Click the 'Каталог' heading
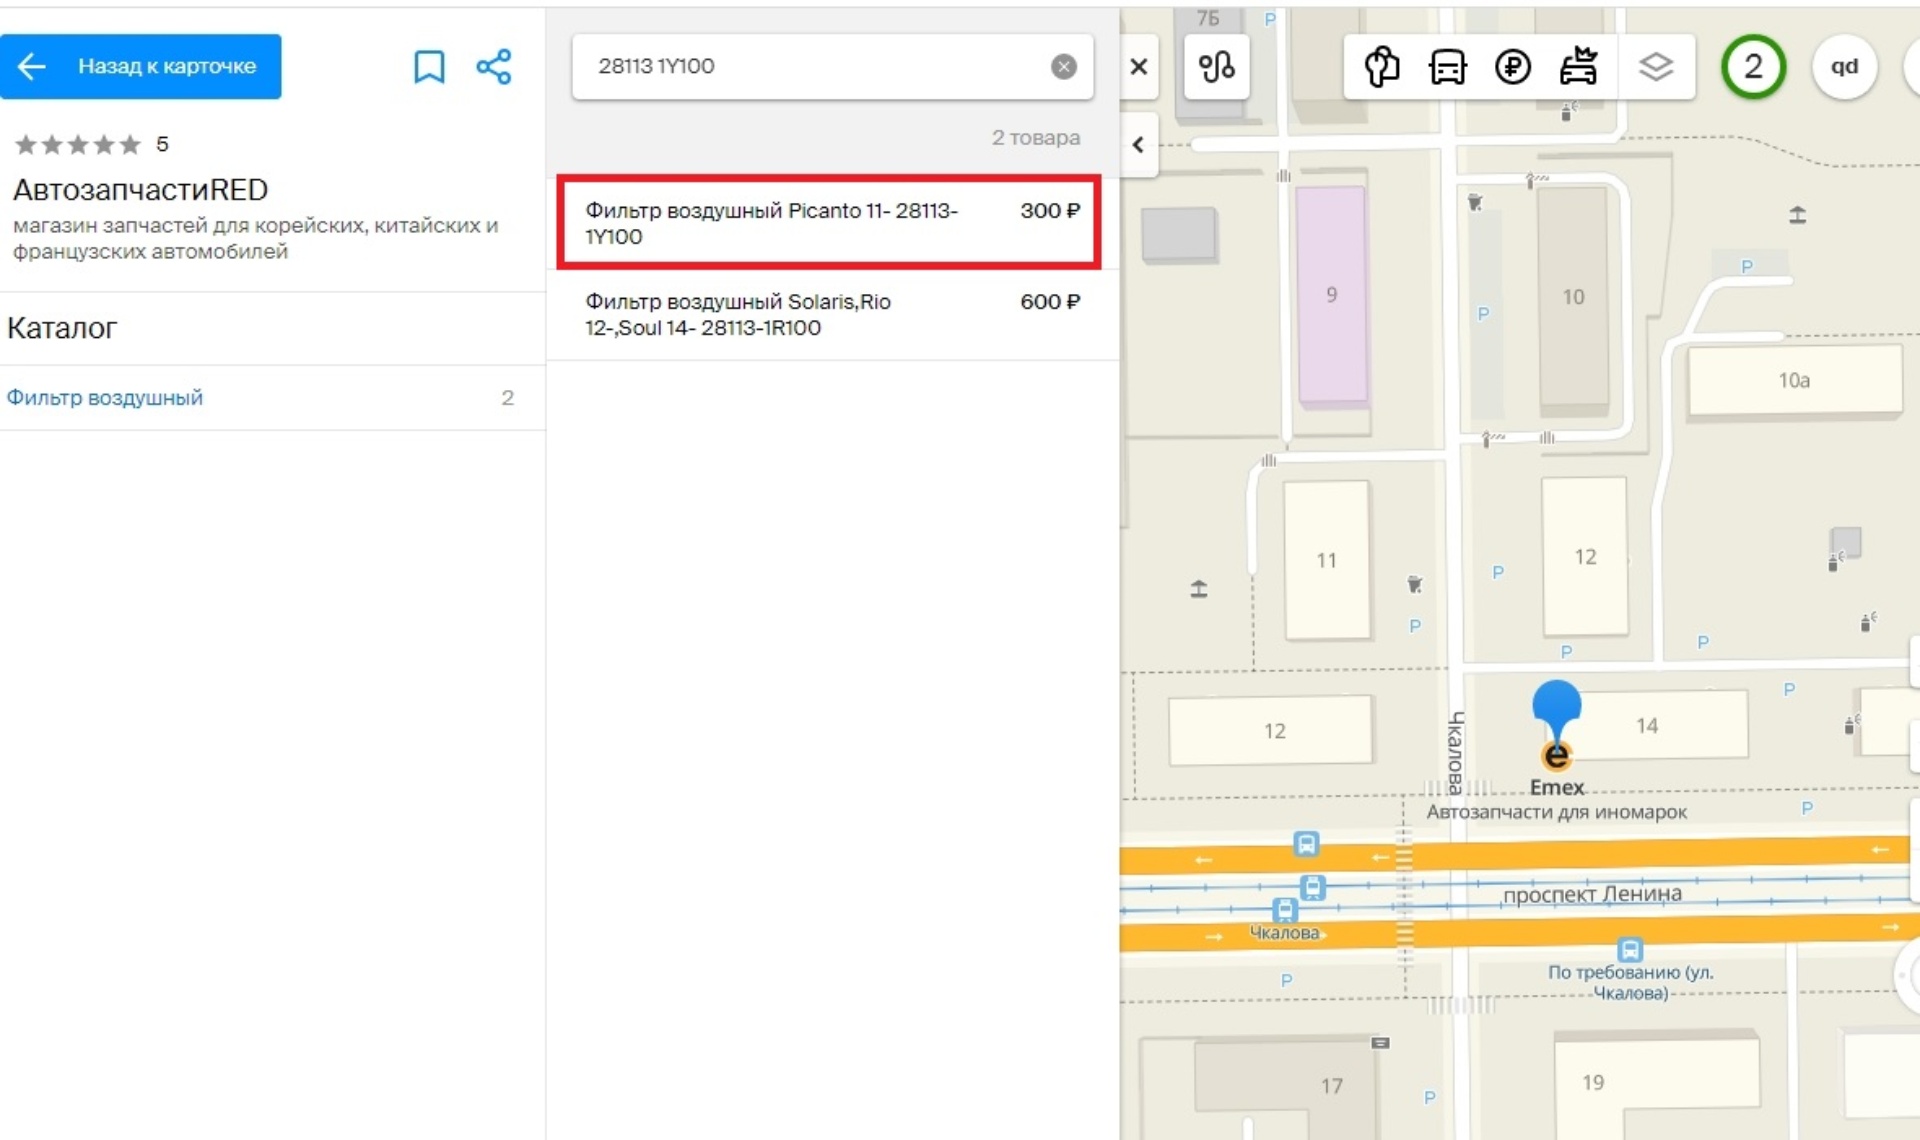The height and width of the screenshot is (1140, 1920). pyautogui.click(x=62, y=328)
